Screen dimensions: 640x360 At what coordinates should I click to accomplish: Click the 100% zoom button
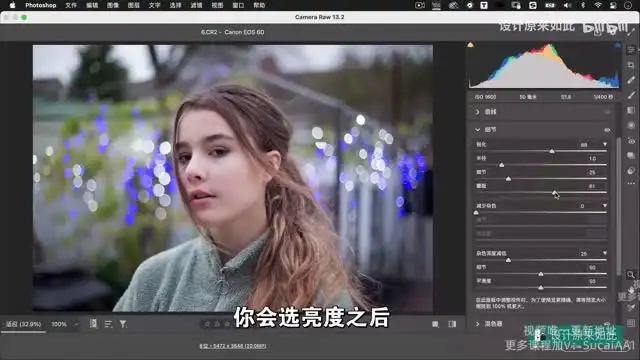coord(59,324)
